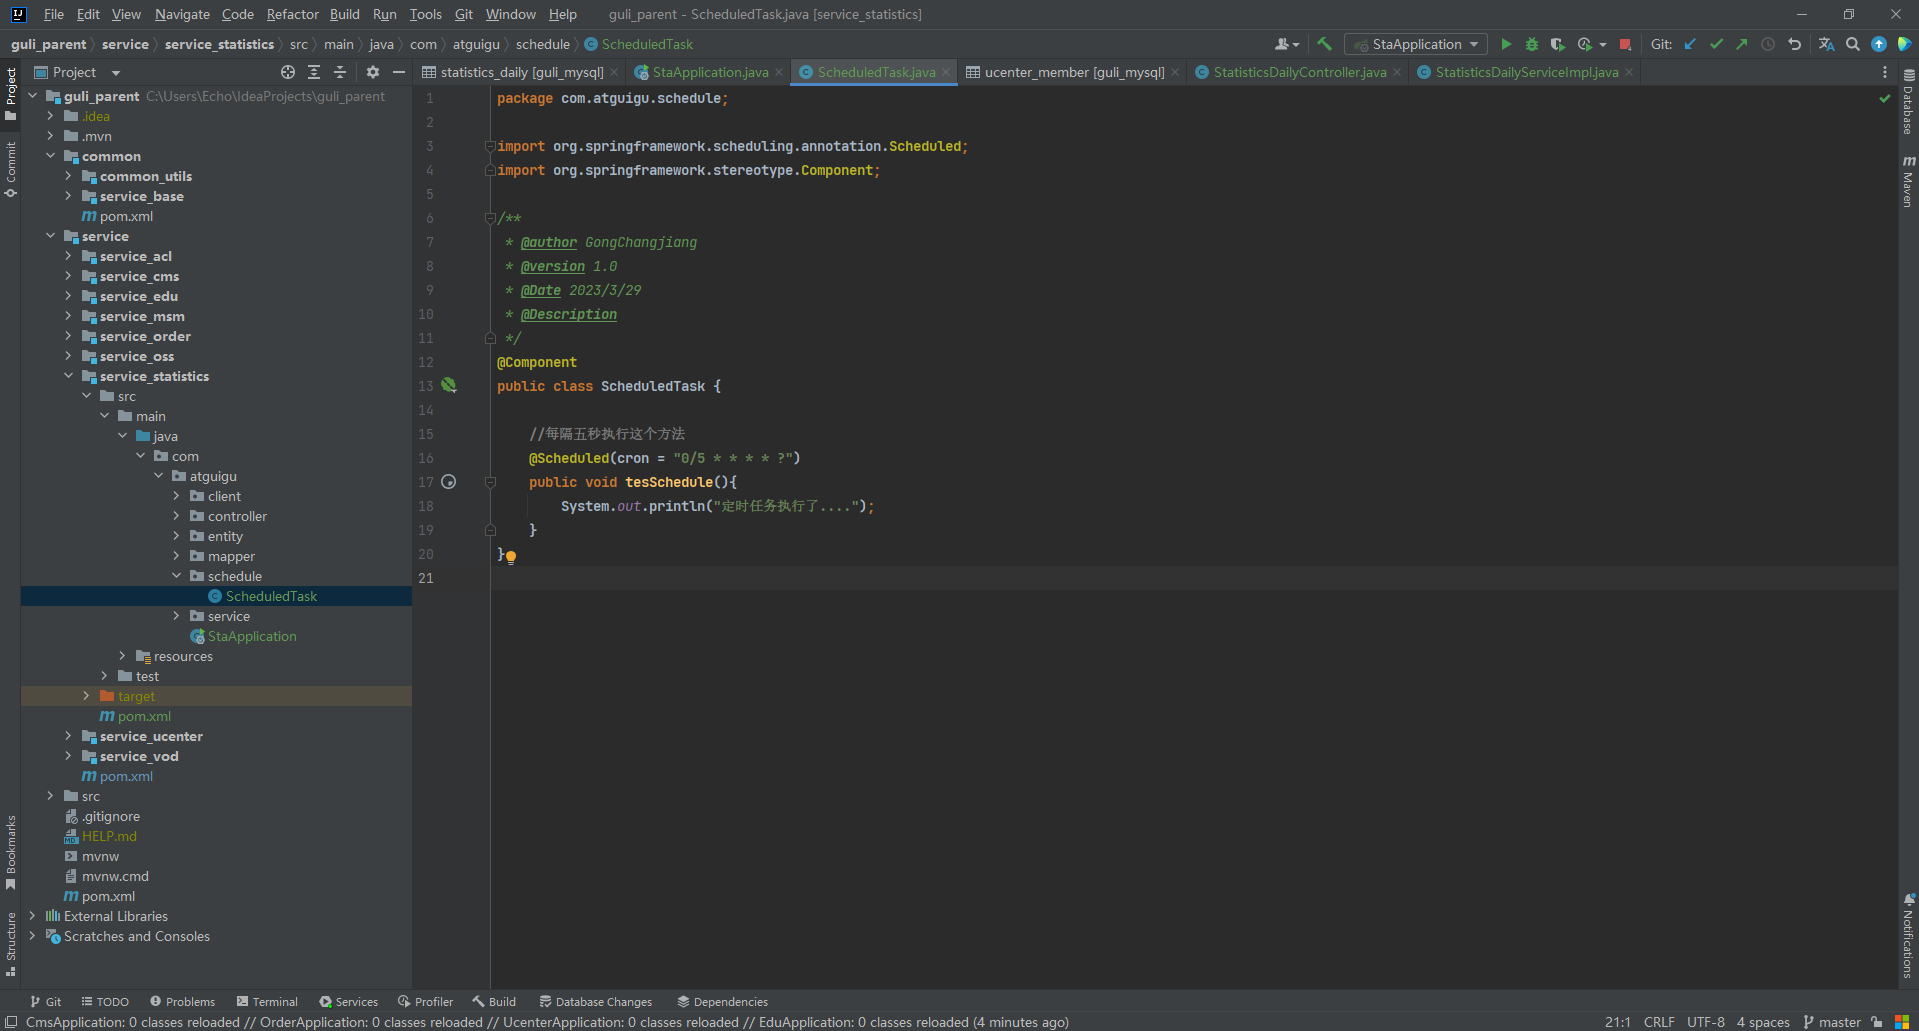The width and height of the screenshot is (1919, 1031).
Task: Open the StaApplication file in project tree
Action: click(252, 636)
